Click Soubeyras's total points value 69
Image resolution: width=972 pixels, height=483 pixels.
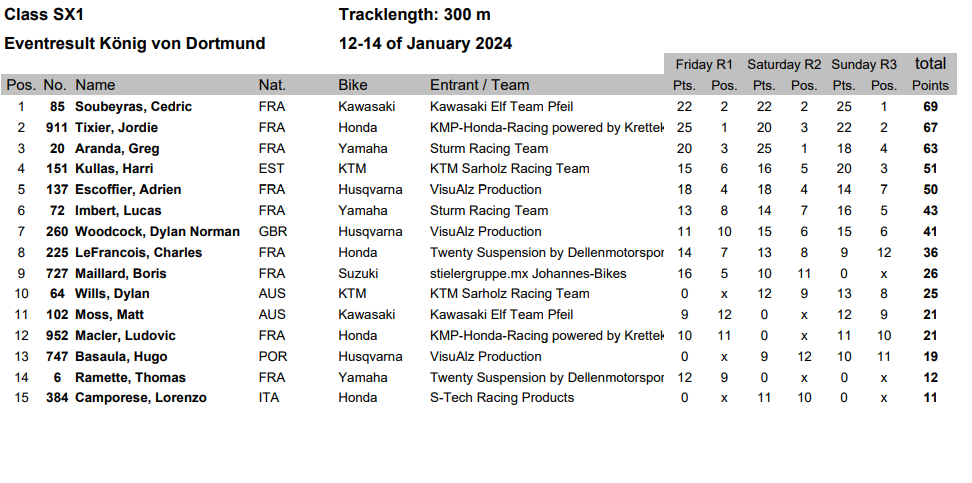(930, 107)
